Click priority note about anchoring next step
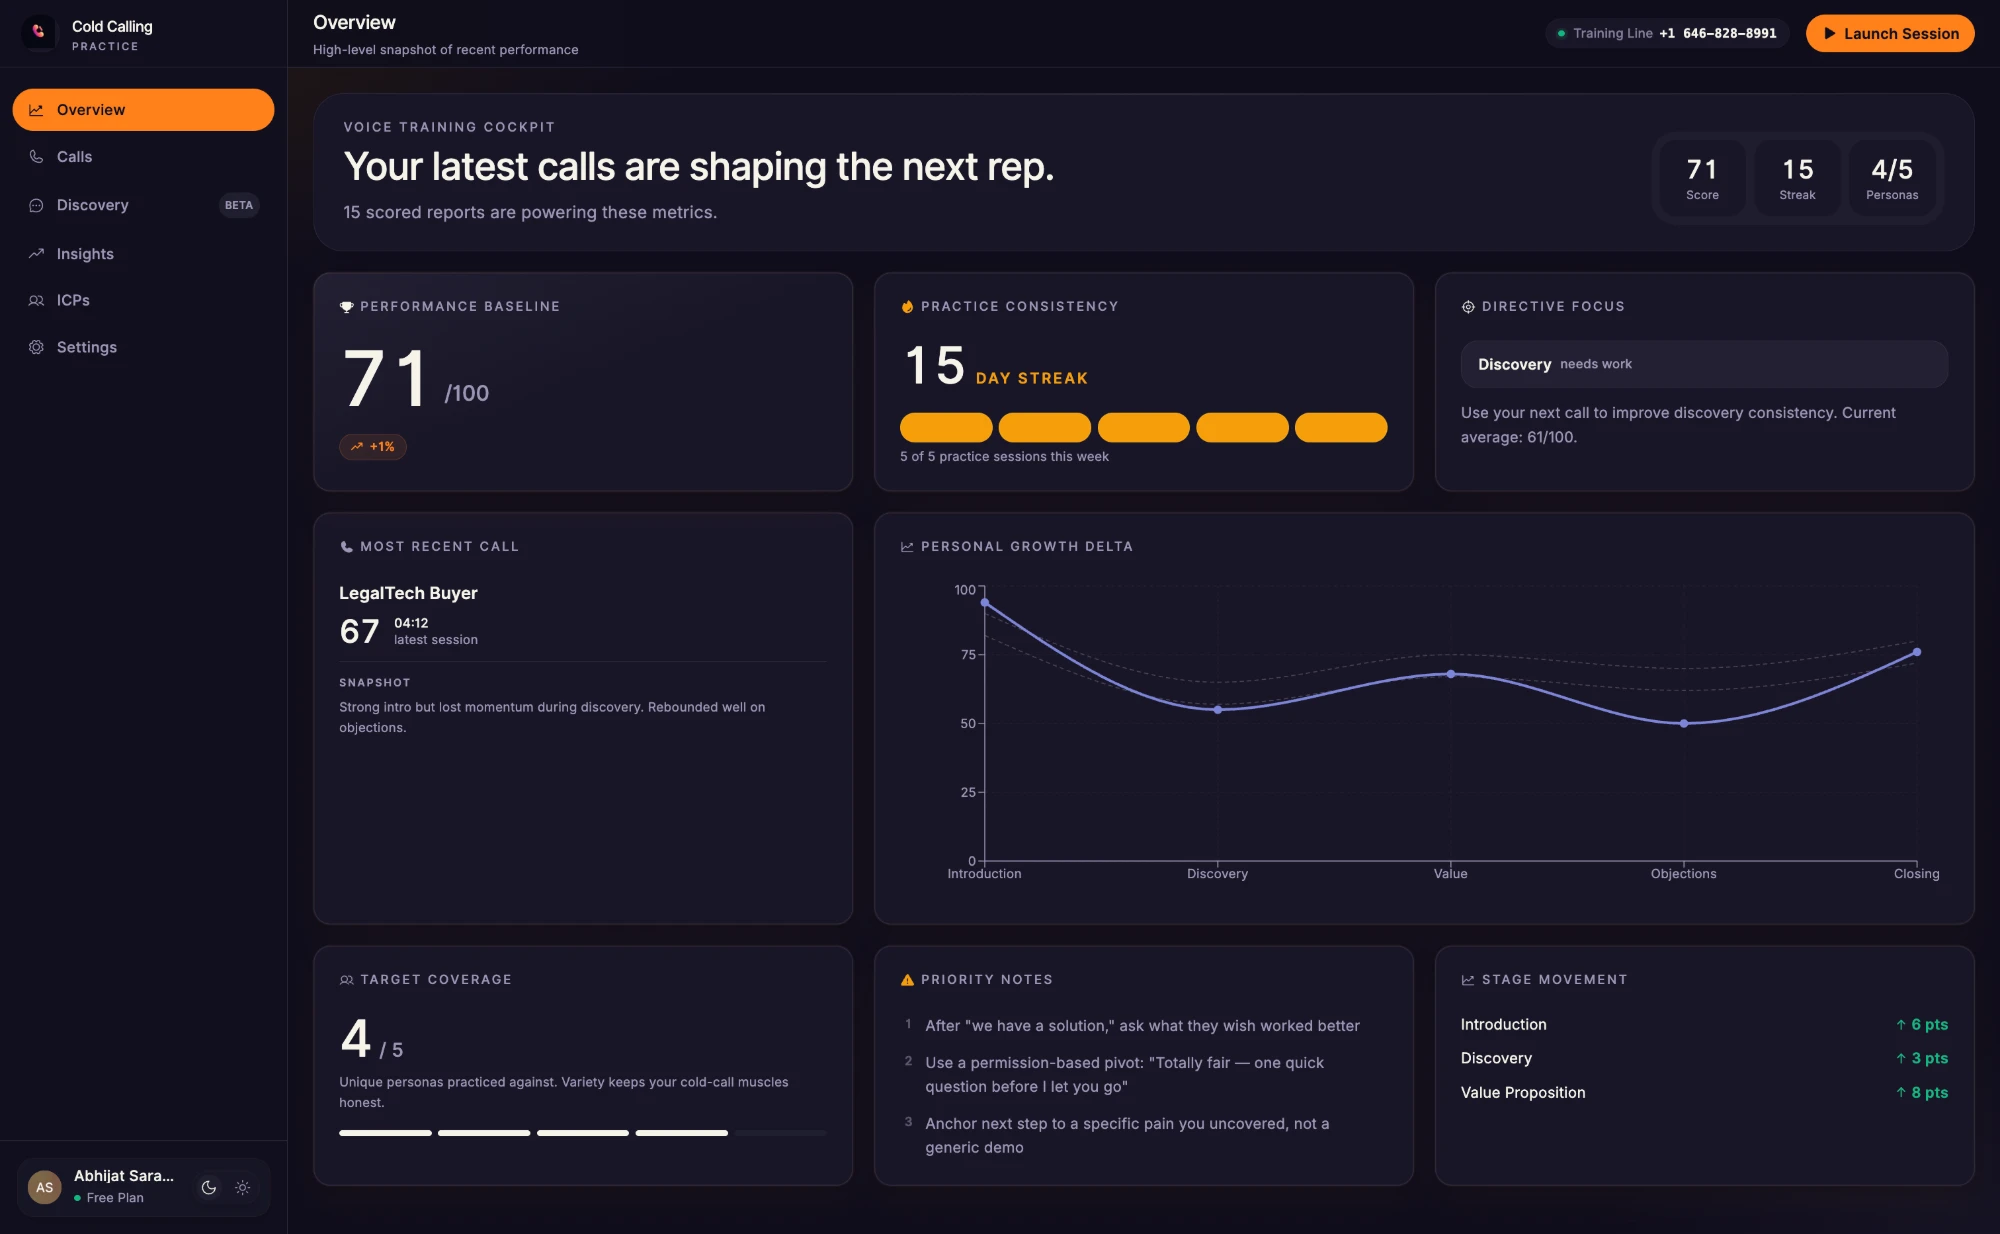The width and height of the screenshot is (2000, 1234). pos(1127,1136)
